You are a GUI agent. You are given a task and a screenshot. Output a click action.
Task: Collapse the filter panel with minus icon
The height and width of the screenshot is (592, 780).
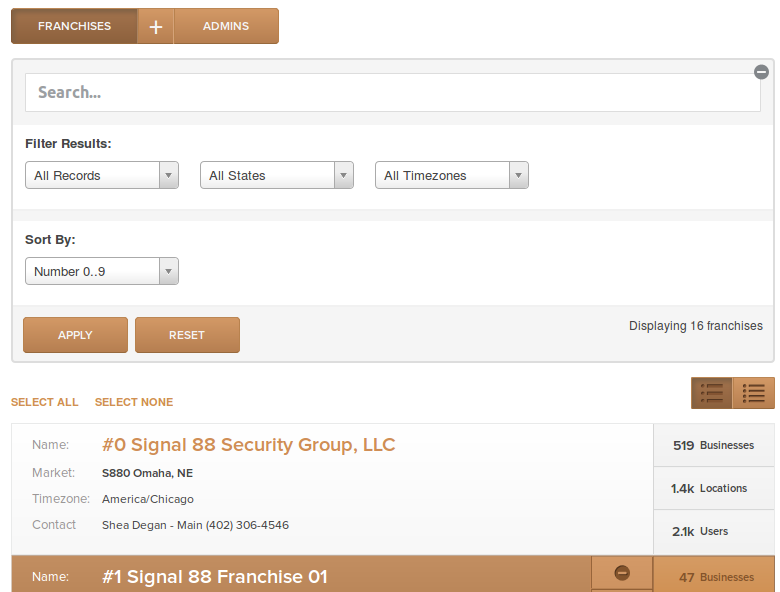(761, 72)
